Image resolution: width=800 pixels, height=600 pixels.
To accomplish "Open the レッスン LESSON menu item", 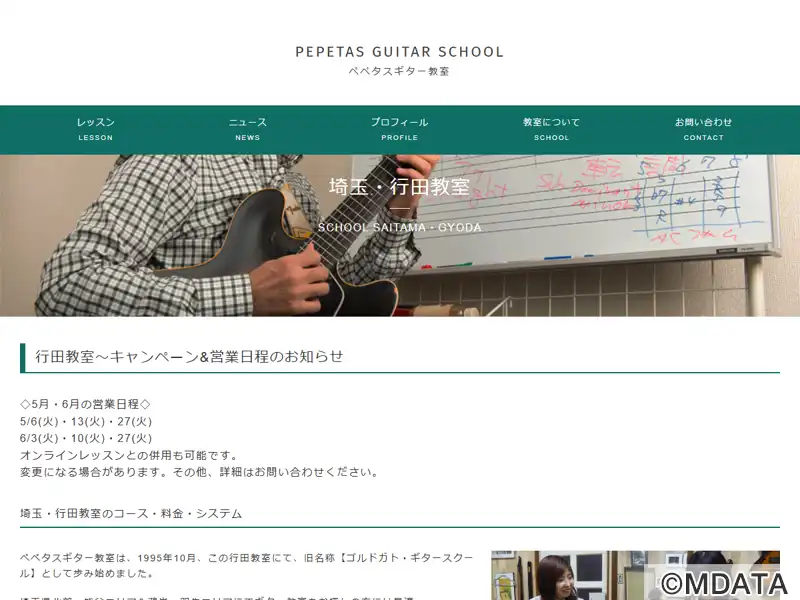I will point(95,130).
